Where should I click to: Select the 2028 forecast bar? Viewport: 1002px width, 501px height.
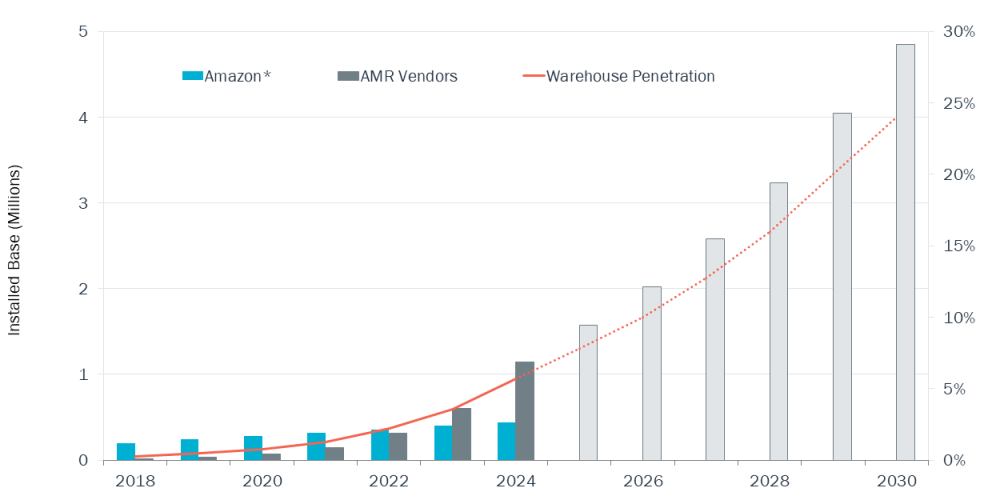(x=778, y=321)
